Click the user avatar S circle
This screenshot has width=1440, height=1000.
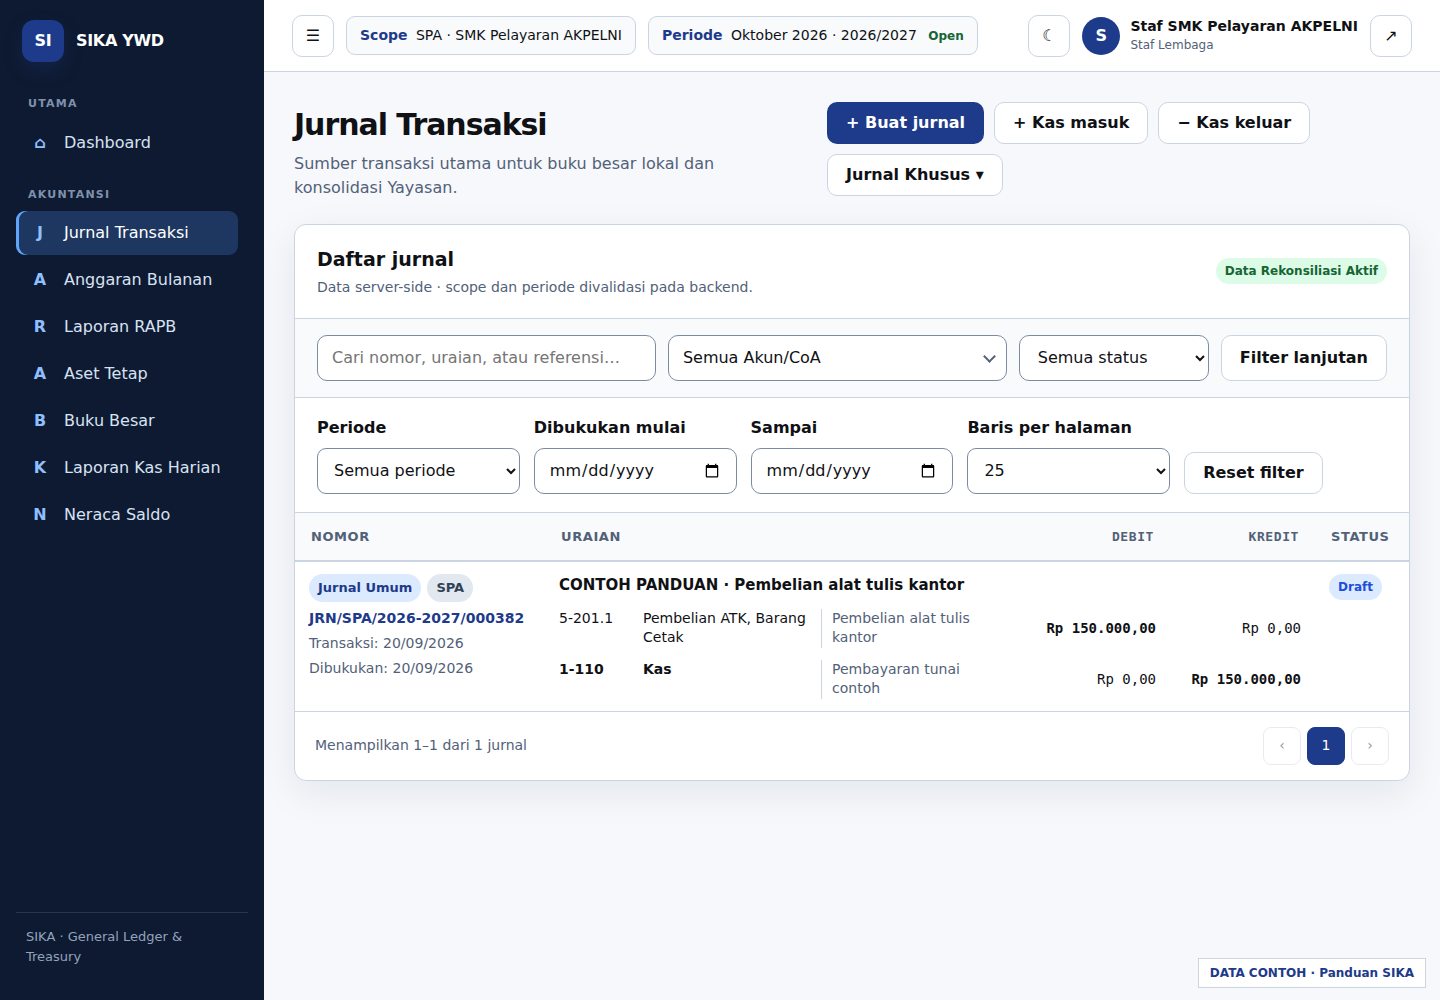(x=1101, y=36)
